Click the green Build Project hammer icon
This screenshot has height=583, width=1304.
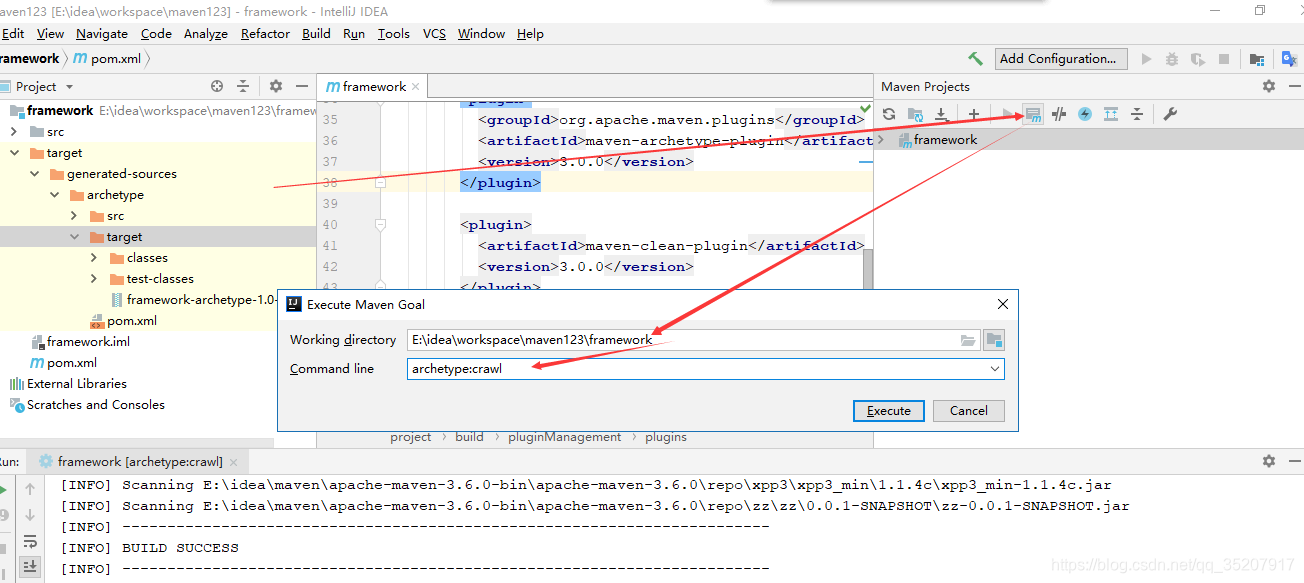pyautogui.click(x=975, y=59)
